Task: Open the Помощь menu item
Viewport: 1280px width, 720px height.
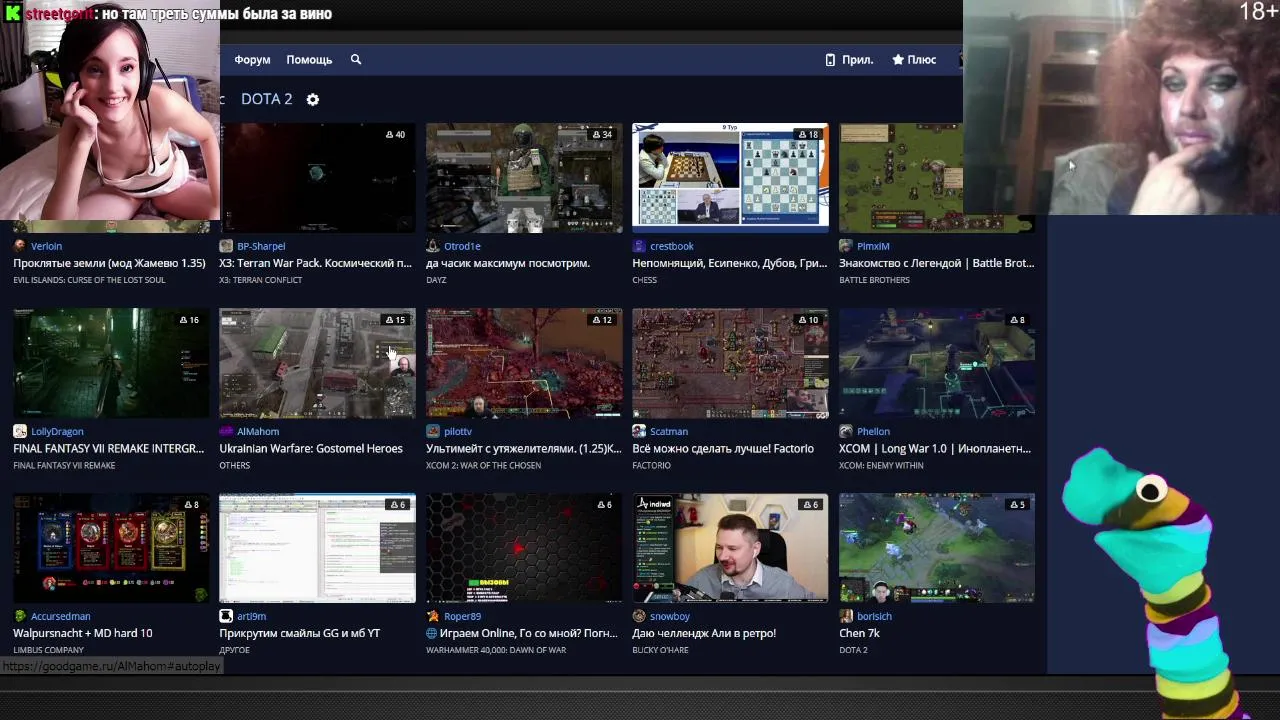Action: (x=309, y=60)
